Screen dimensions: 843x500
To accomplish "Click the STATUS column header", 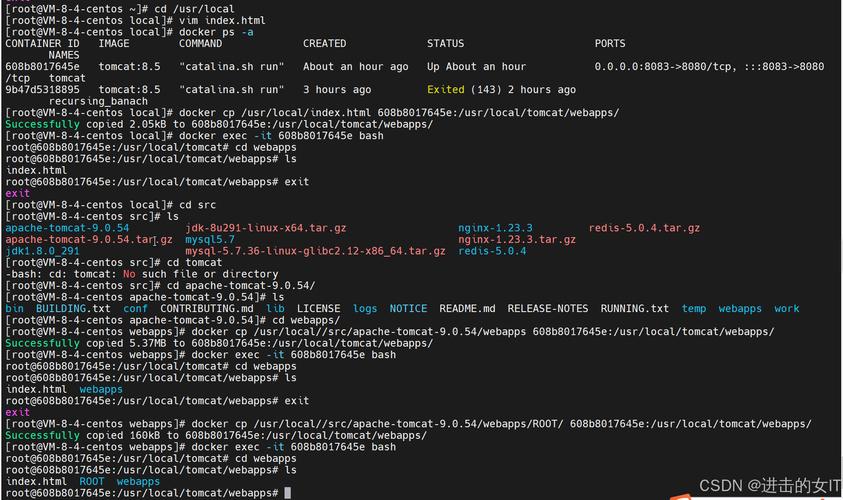I will [x=445, y=44].
